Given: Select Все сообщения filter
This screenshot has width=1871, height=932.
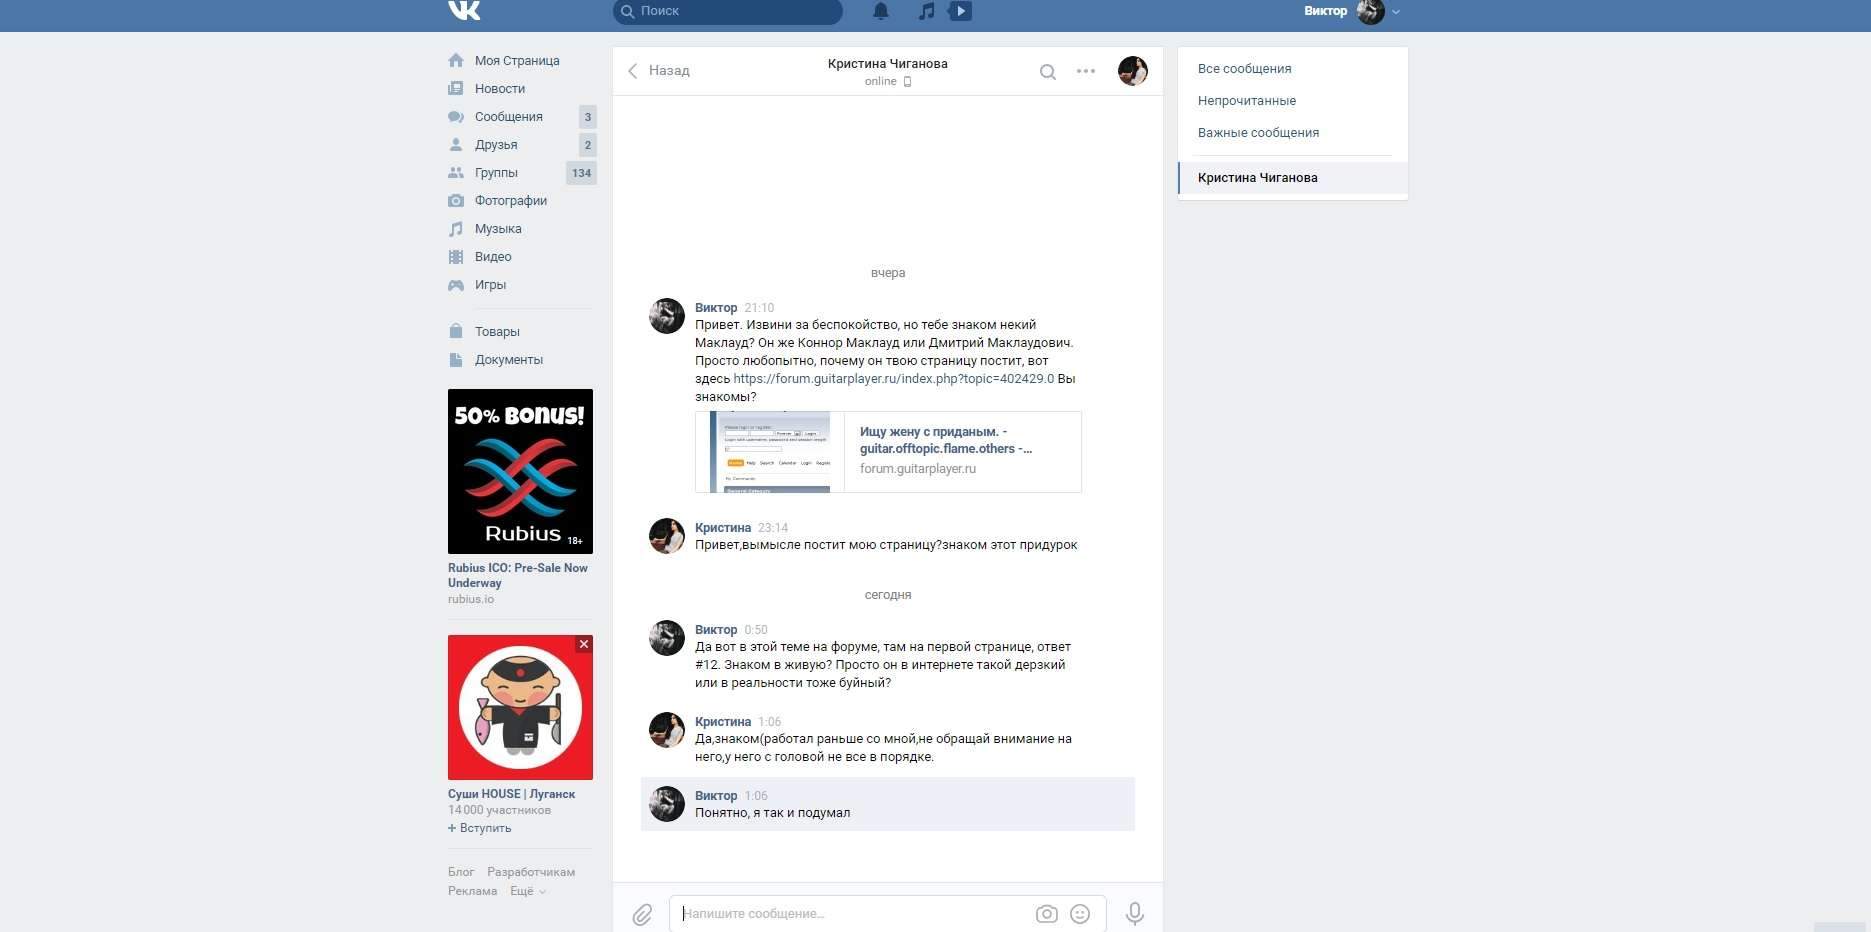Looking at the screenshot, I should 1245,69.
